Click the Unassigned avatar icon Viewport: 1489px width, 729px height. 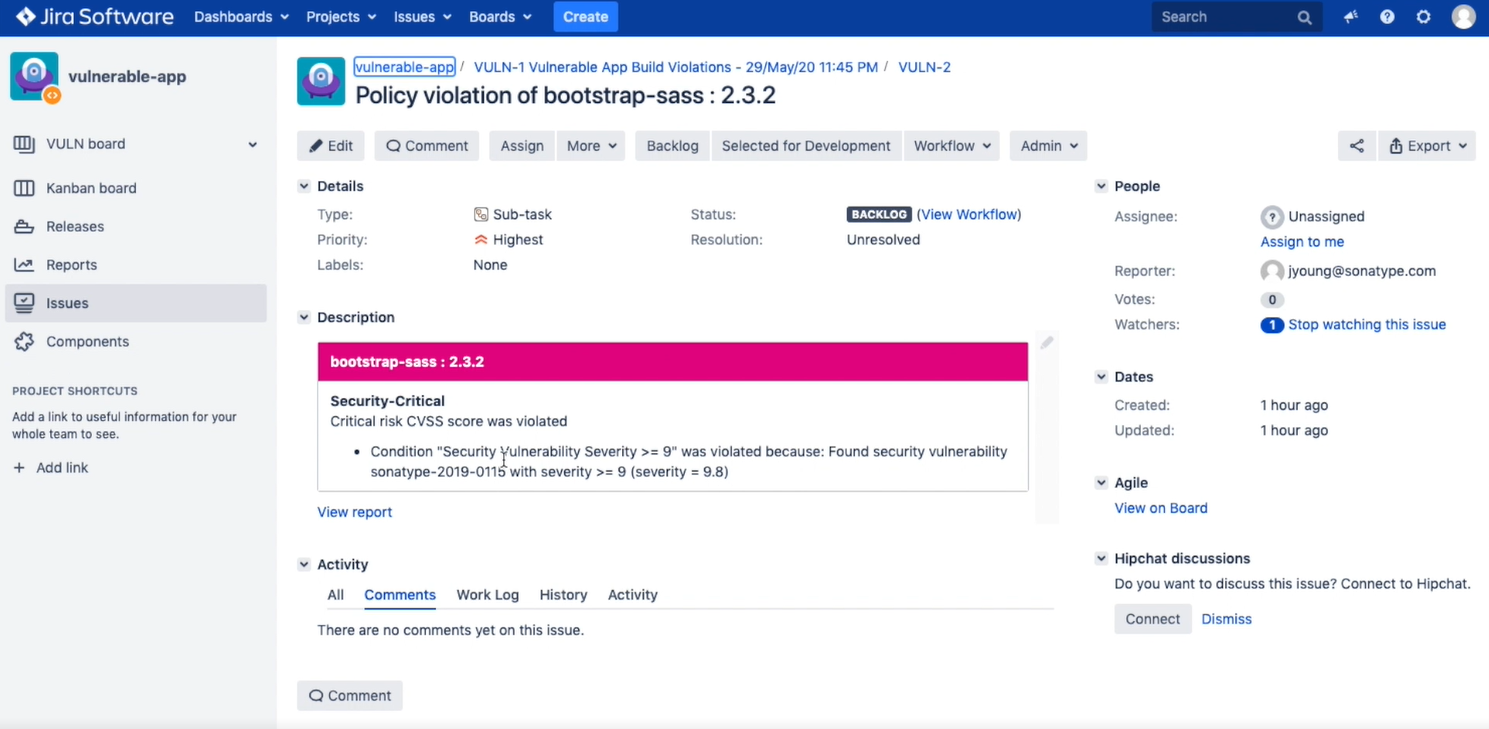(1272, 217)
